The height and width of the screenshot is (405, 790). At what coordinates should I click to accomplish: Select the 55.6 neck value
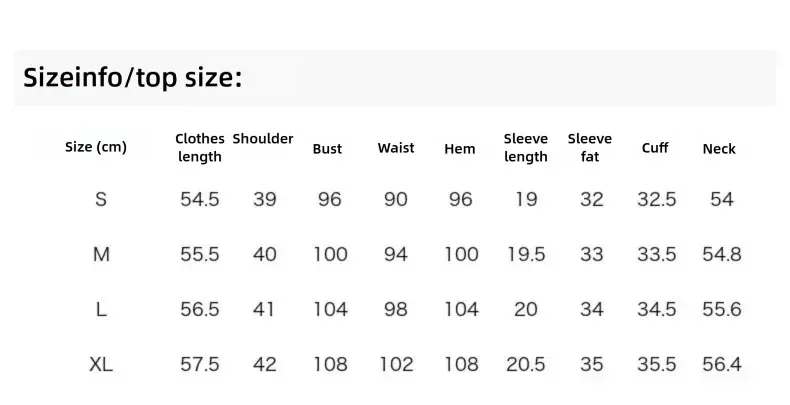pyautogui.click(x=721, y=309)
